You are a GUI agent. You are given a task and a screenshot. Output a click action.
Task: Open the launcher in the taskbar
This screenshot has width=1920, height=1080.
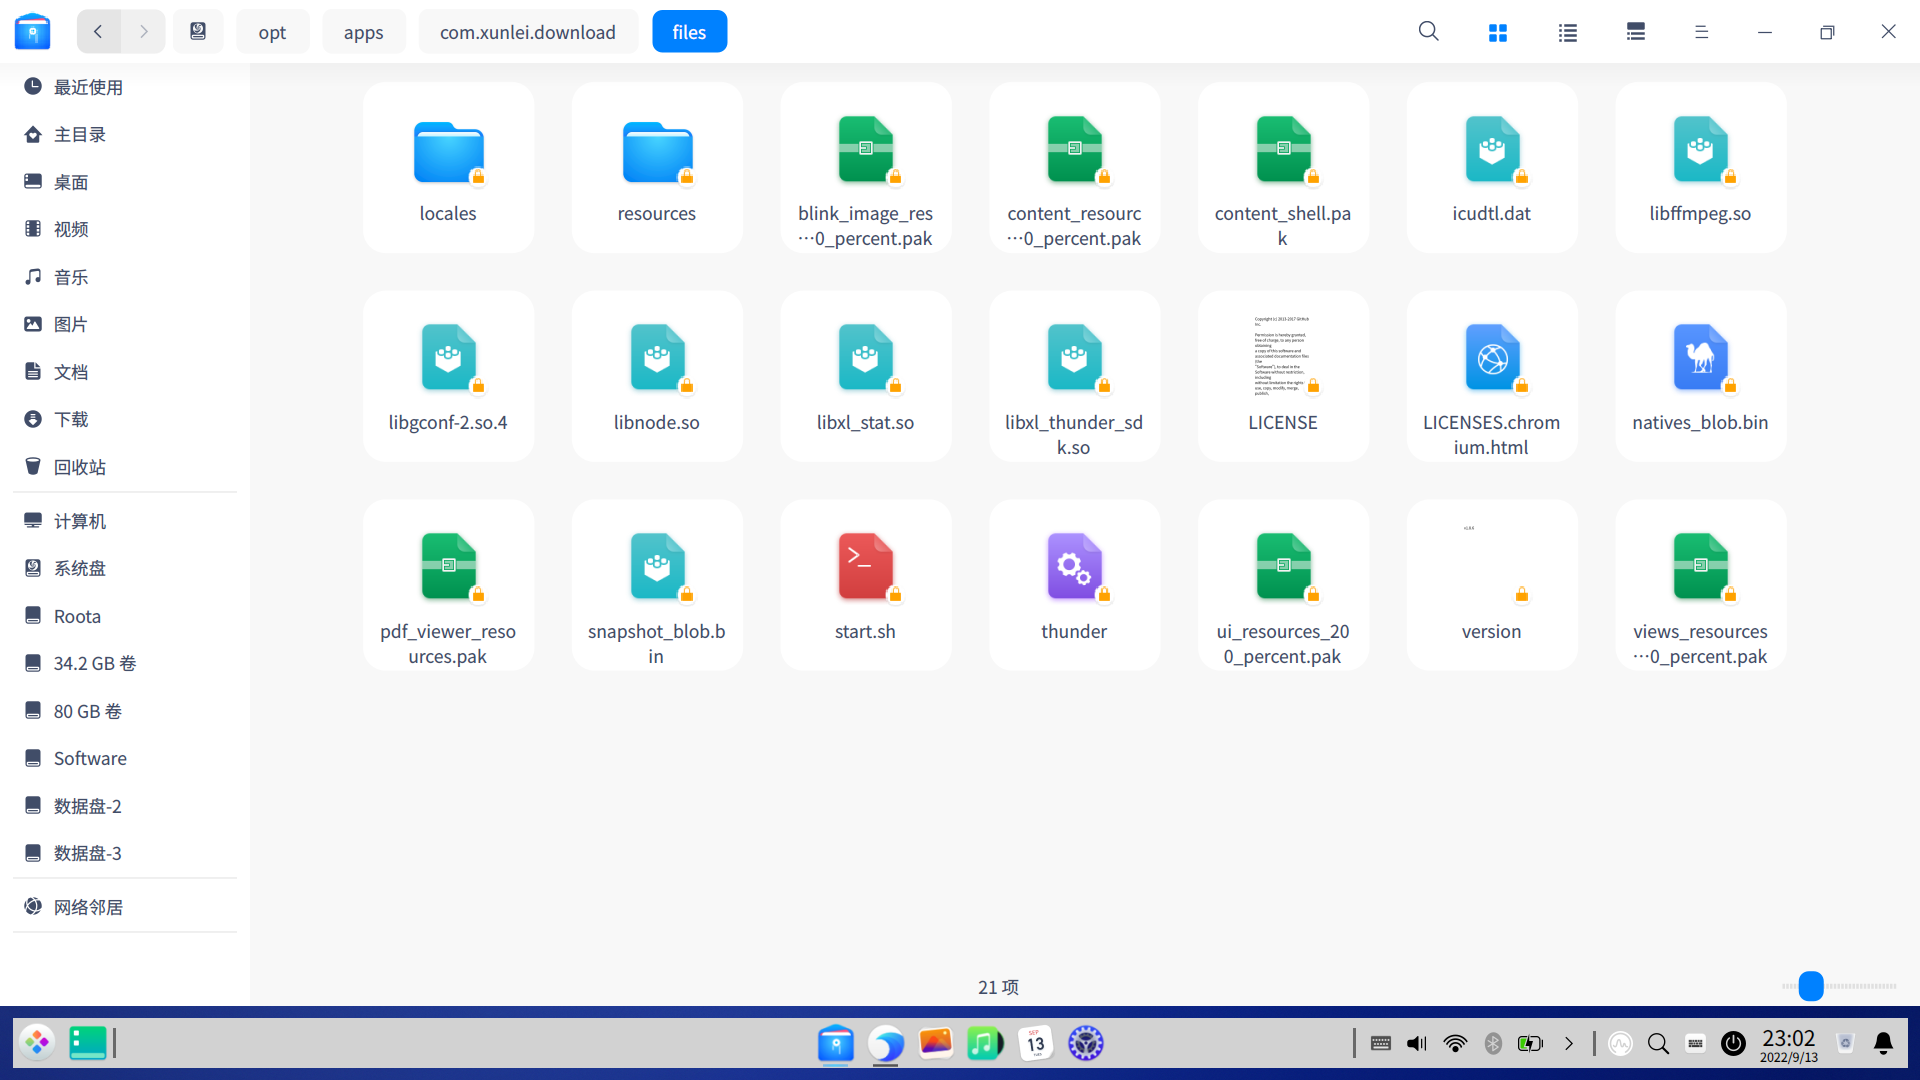(37, 1043)
